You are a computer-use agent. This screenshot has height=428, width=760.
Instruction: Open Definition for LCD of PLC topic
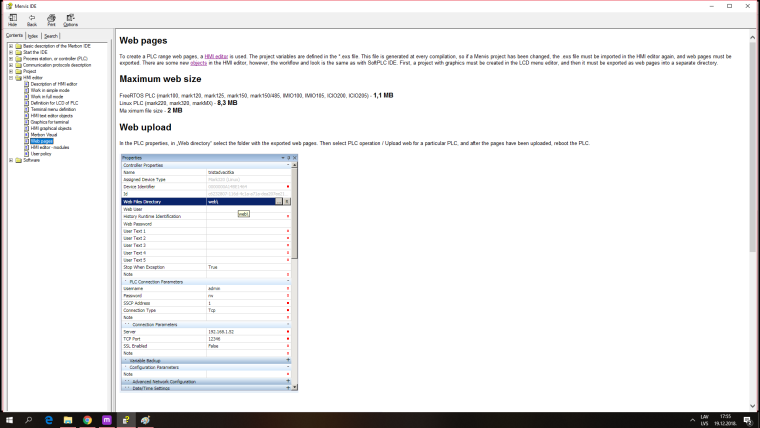pos(54,103)
